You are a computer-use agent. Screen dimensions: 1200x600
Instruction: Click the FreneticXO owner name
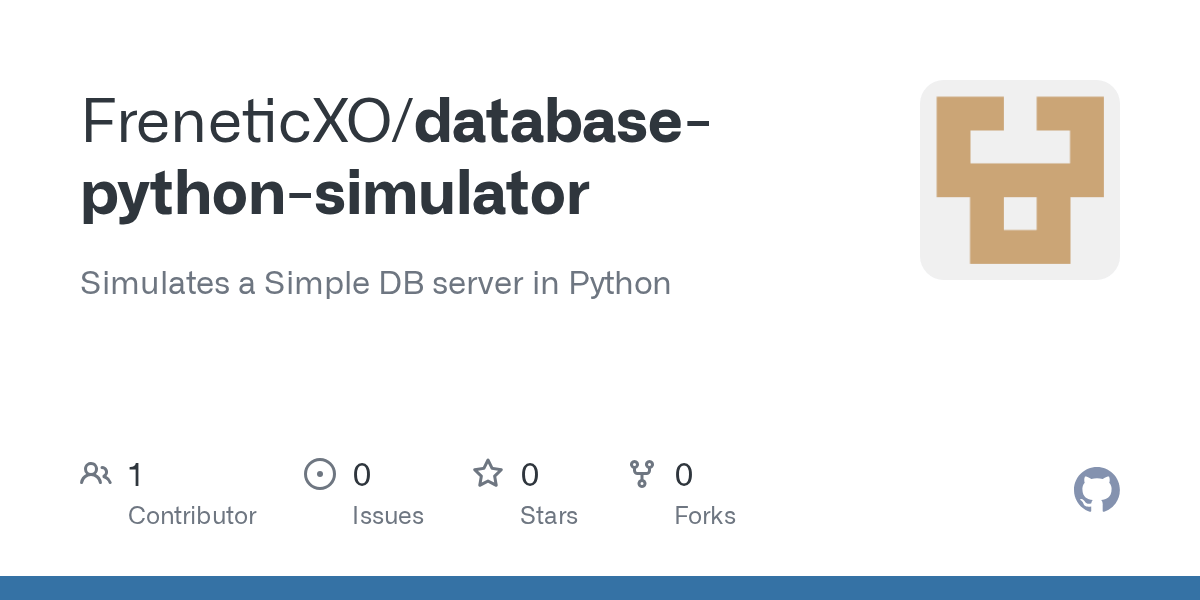[x=238, y=122]
